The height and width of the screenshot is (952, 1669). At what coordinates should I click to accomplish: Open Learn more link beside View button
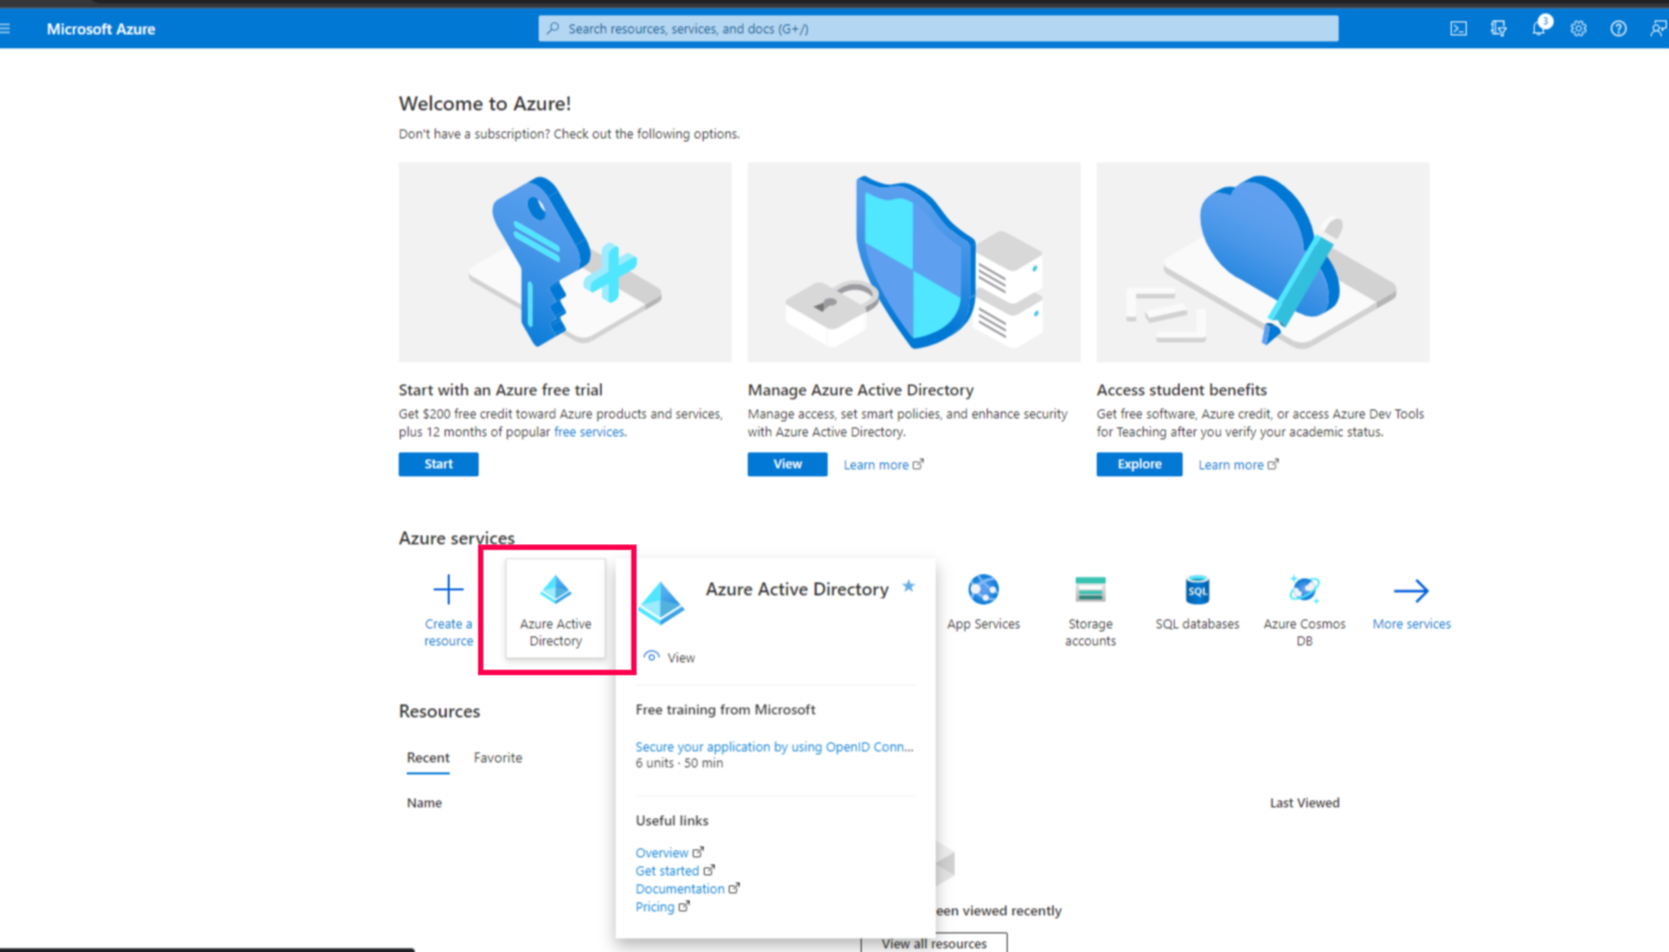tap(883, 465)
